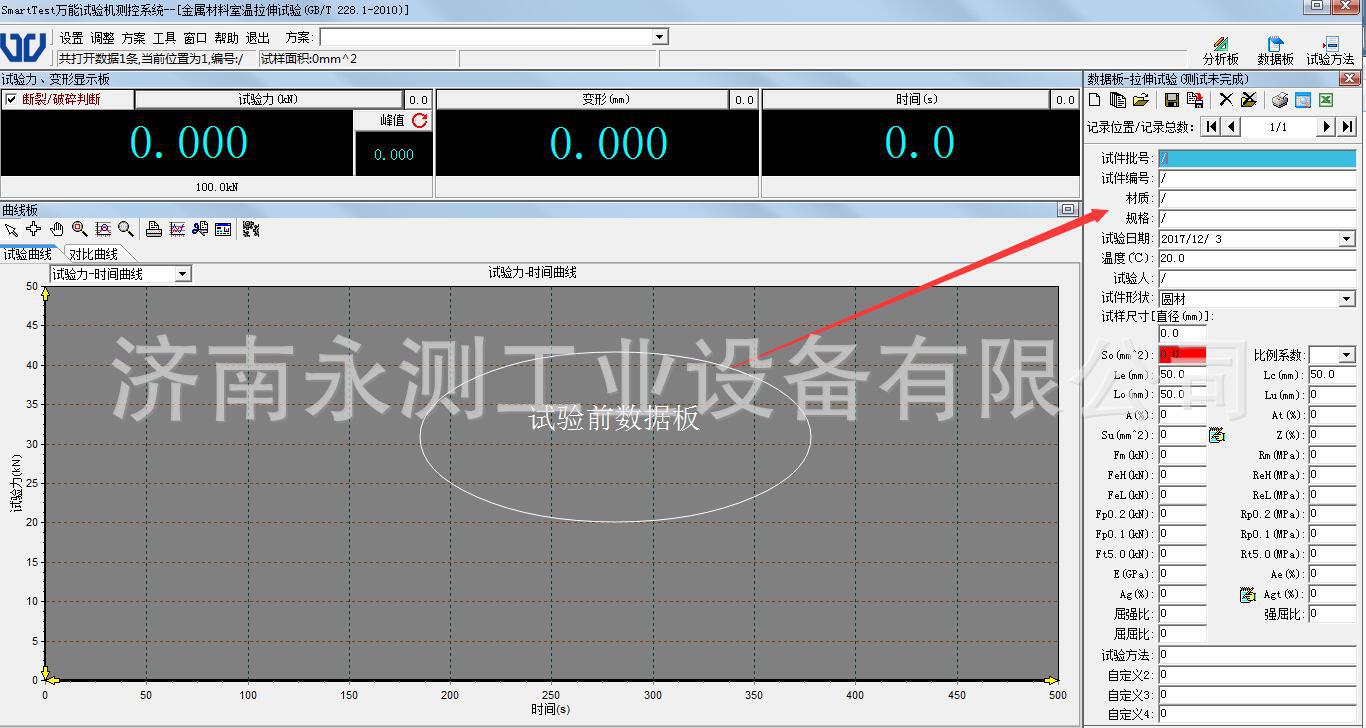Select the arrow pointer tool in curve toolbar

tap(11, 230)
